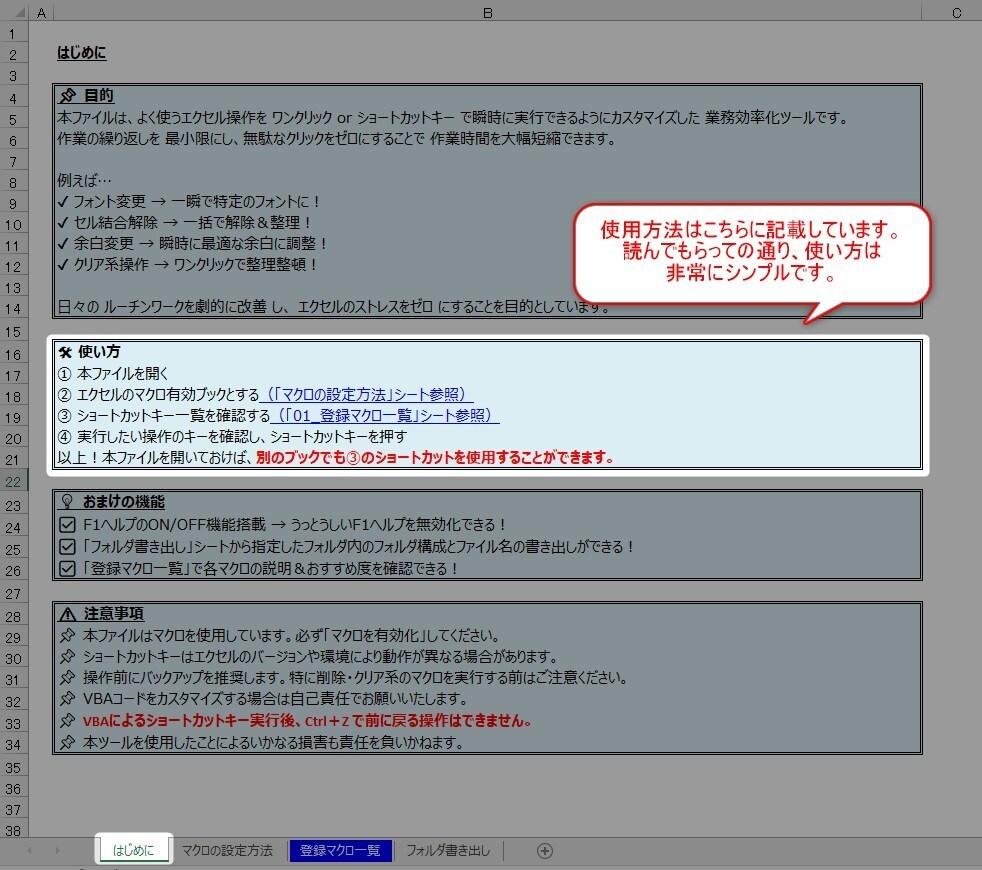982x870 pixels.
Task: Click the line ✓ フォント変更 → 一瞬で特定のフォントに!
Action: click(189, 202)
